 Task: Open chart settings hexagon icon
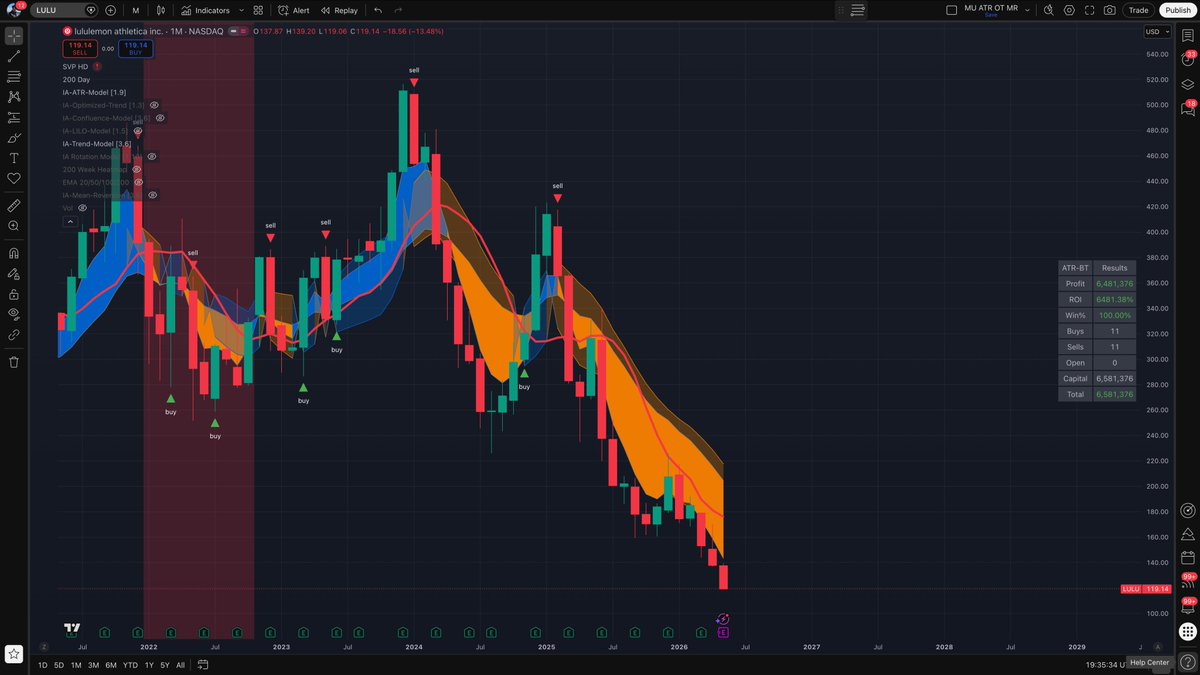[1069, 10]
